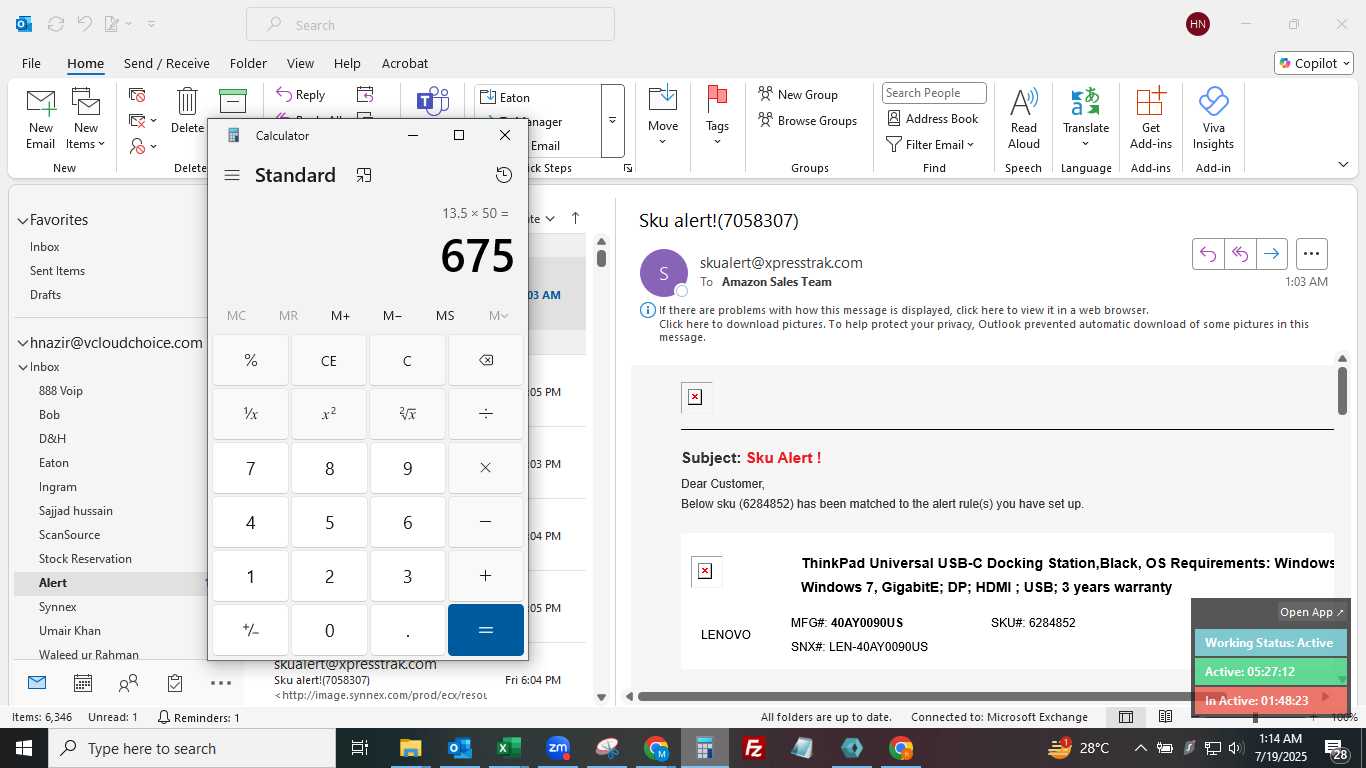Switch to Normal view in status bar
1366x768 pixels.
coord(1125,717)
